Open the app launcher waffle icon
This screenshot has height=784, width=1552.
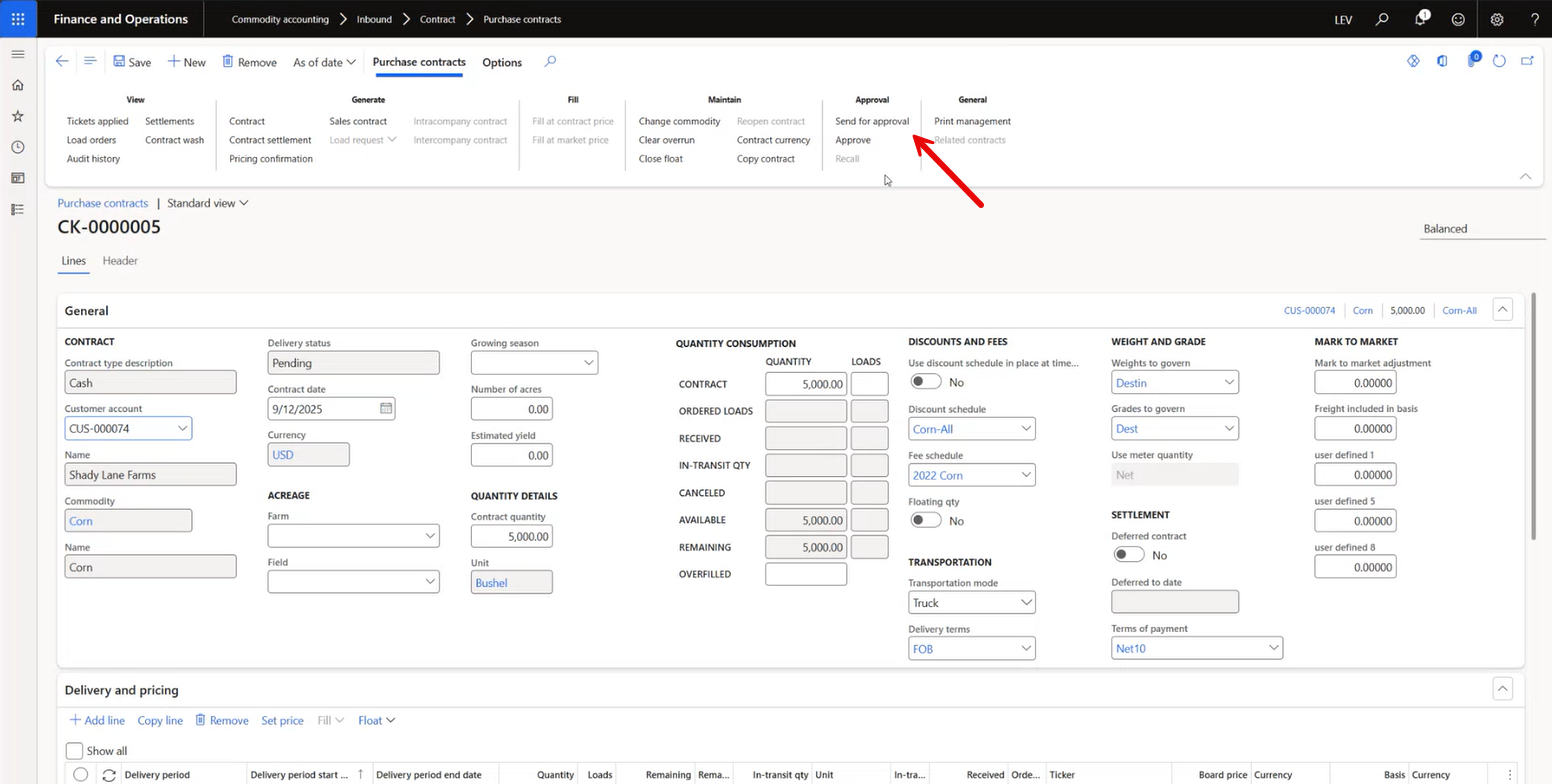point(18,19)
